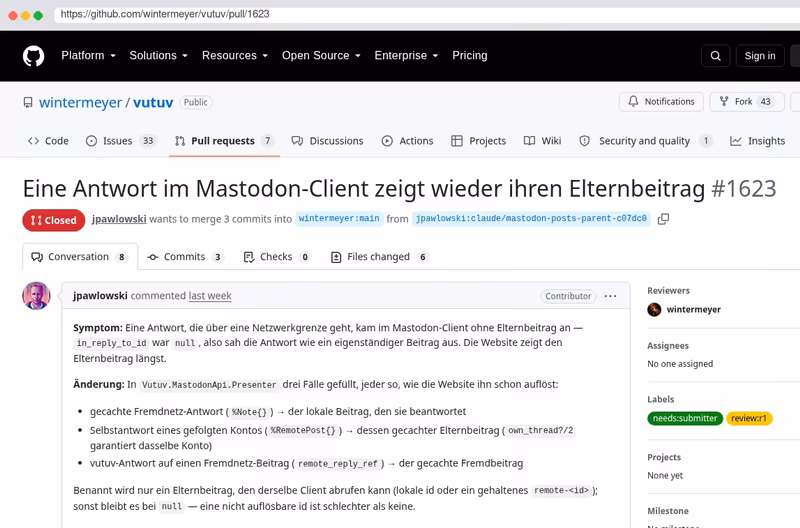
Task: Open the Insights tab
Action: tap(758, 141)
